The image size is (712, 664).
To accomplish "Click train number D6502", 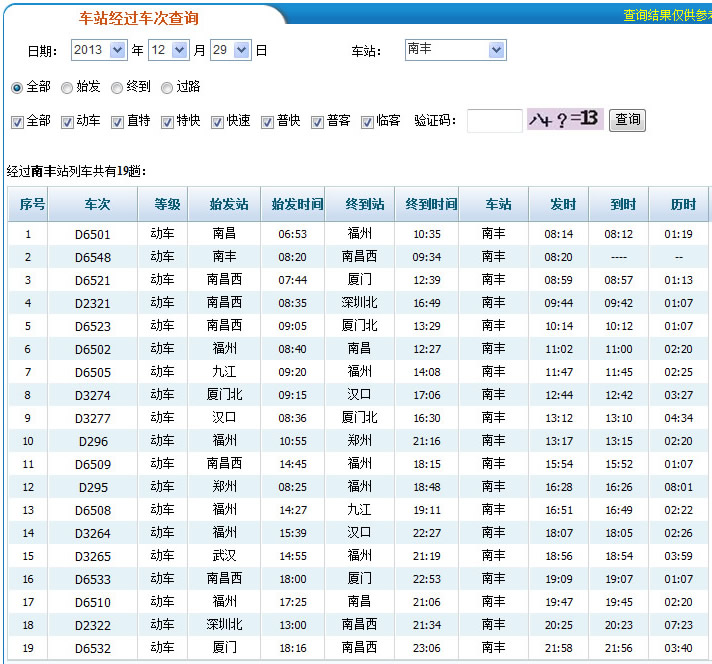I will [93, 349].
